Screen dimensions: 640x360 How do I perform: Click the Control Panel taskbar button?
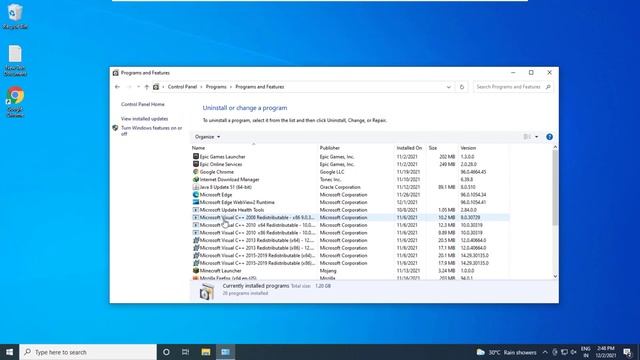[x=225, y=352]
